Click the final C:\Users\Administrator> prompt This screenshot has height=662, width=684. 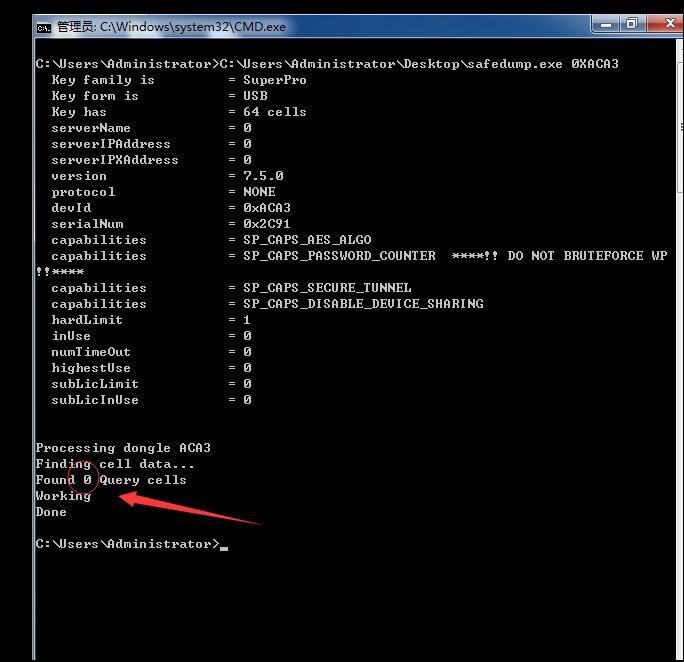coord(127,544)
